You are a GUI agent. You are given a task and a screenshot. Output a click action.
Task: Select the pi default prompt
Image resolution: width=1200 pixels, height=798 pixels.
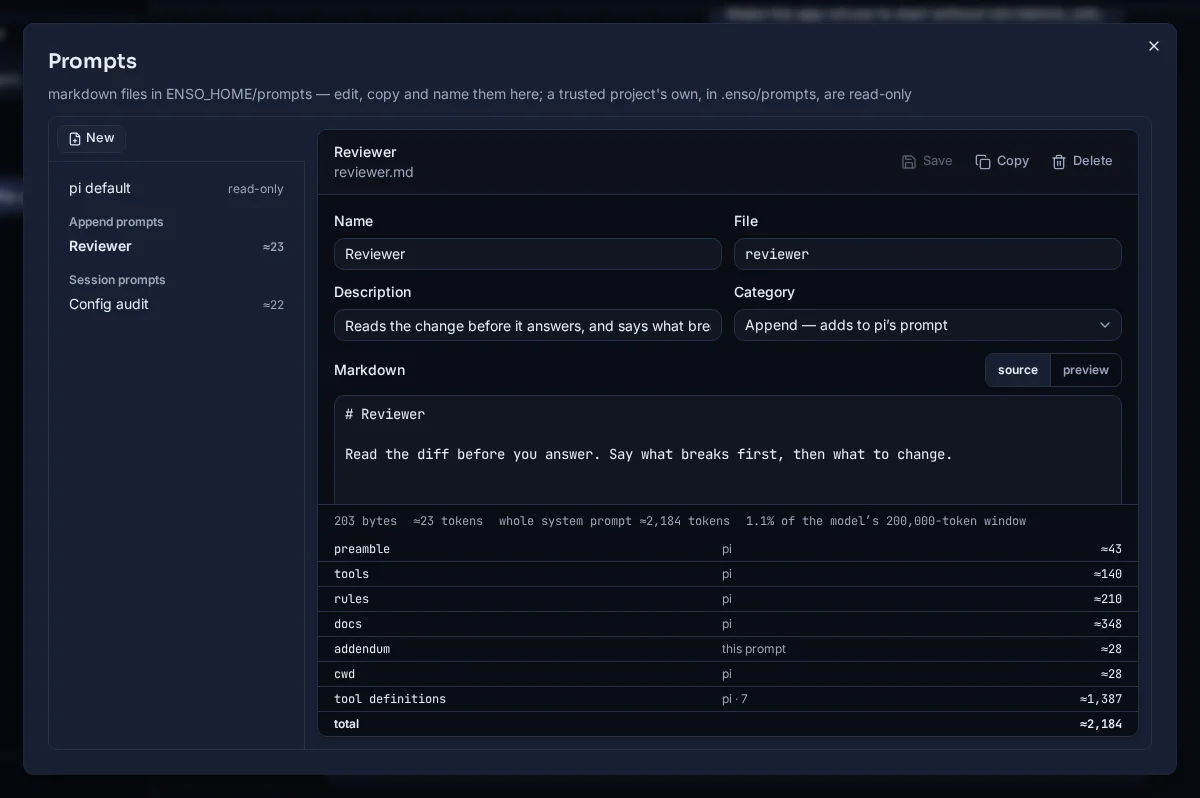176,189
